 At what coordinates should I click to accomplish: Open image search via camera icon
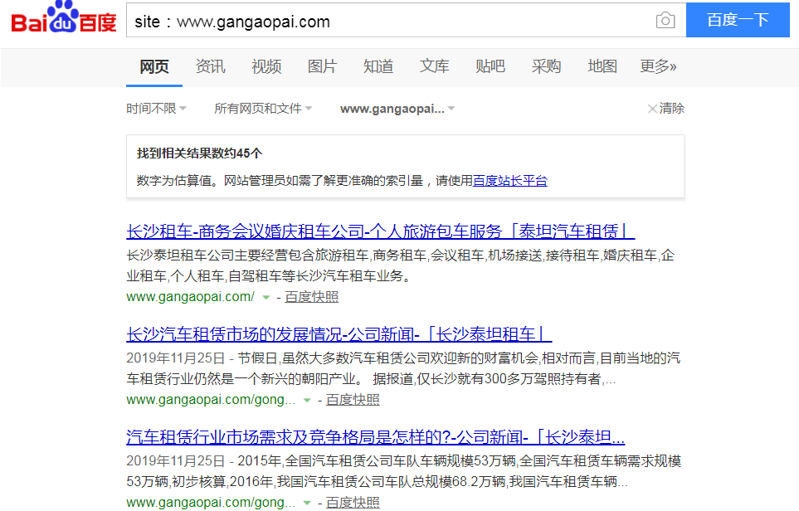665,20
